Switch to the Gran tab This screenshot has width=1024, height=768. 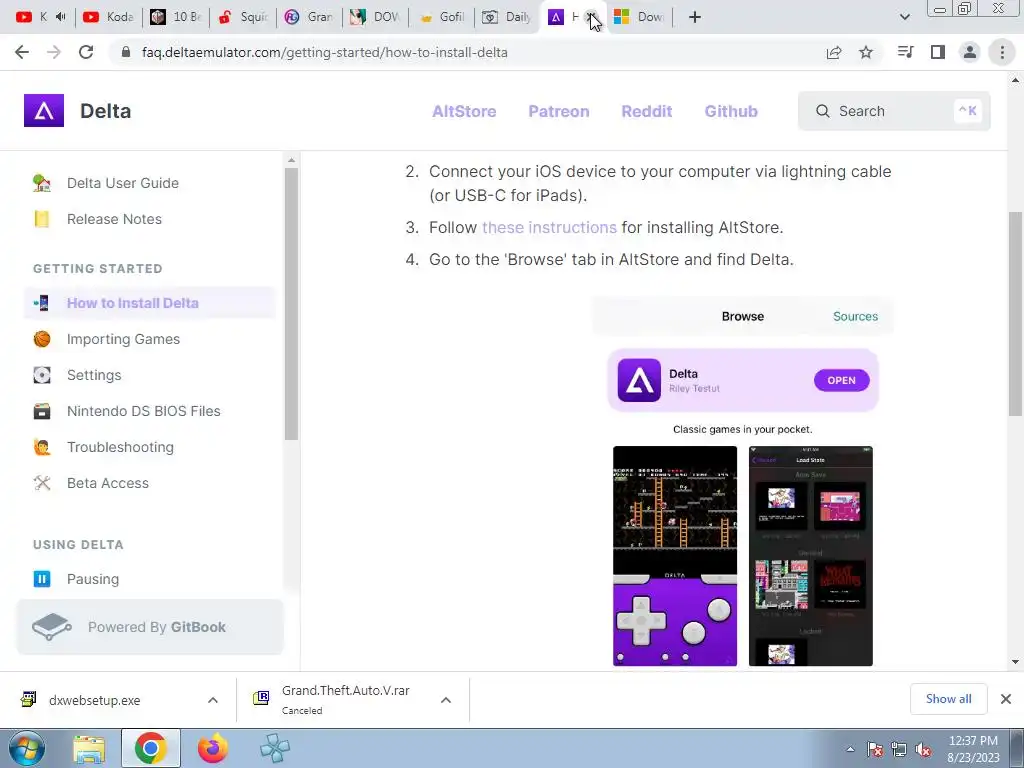click(310, 17)
